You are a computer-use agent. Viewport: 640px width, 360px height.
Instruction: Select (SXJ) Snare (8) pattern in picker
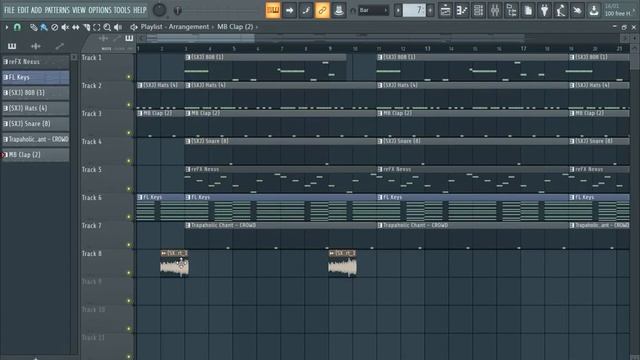point(36,124)
